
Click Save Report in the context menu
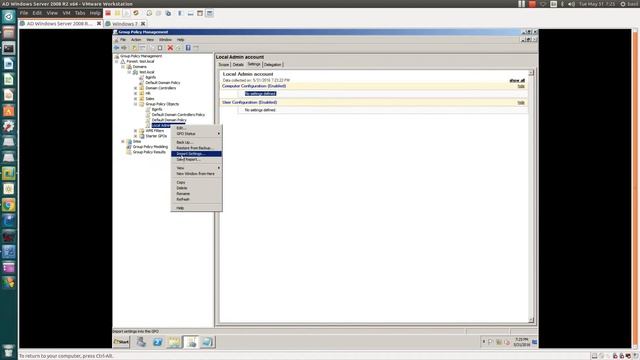[196, 160]
